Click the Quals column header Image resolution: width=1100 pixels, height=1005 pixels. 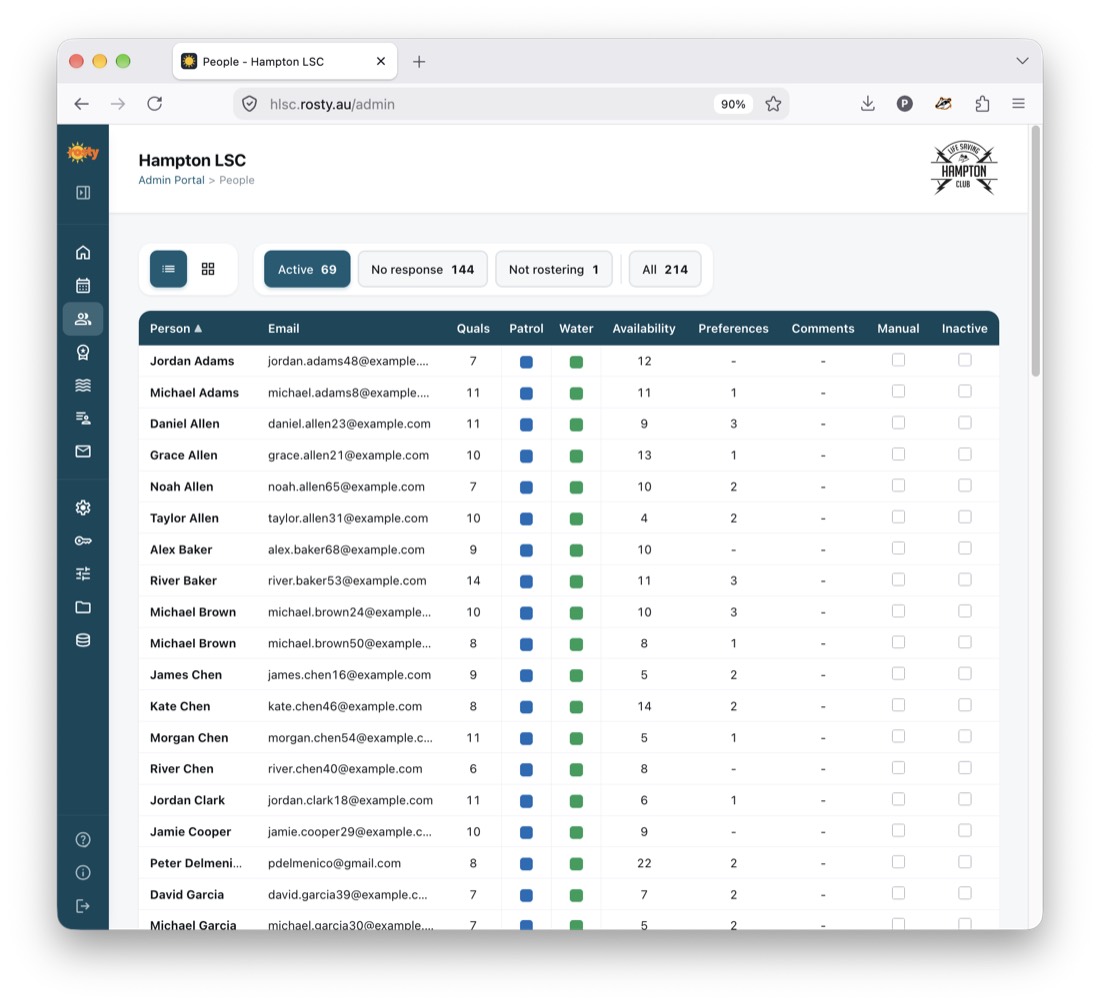point(473,328)
